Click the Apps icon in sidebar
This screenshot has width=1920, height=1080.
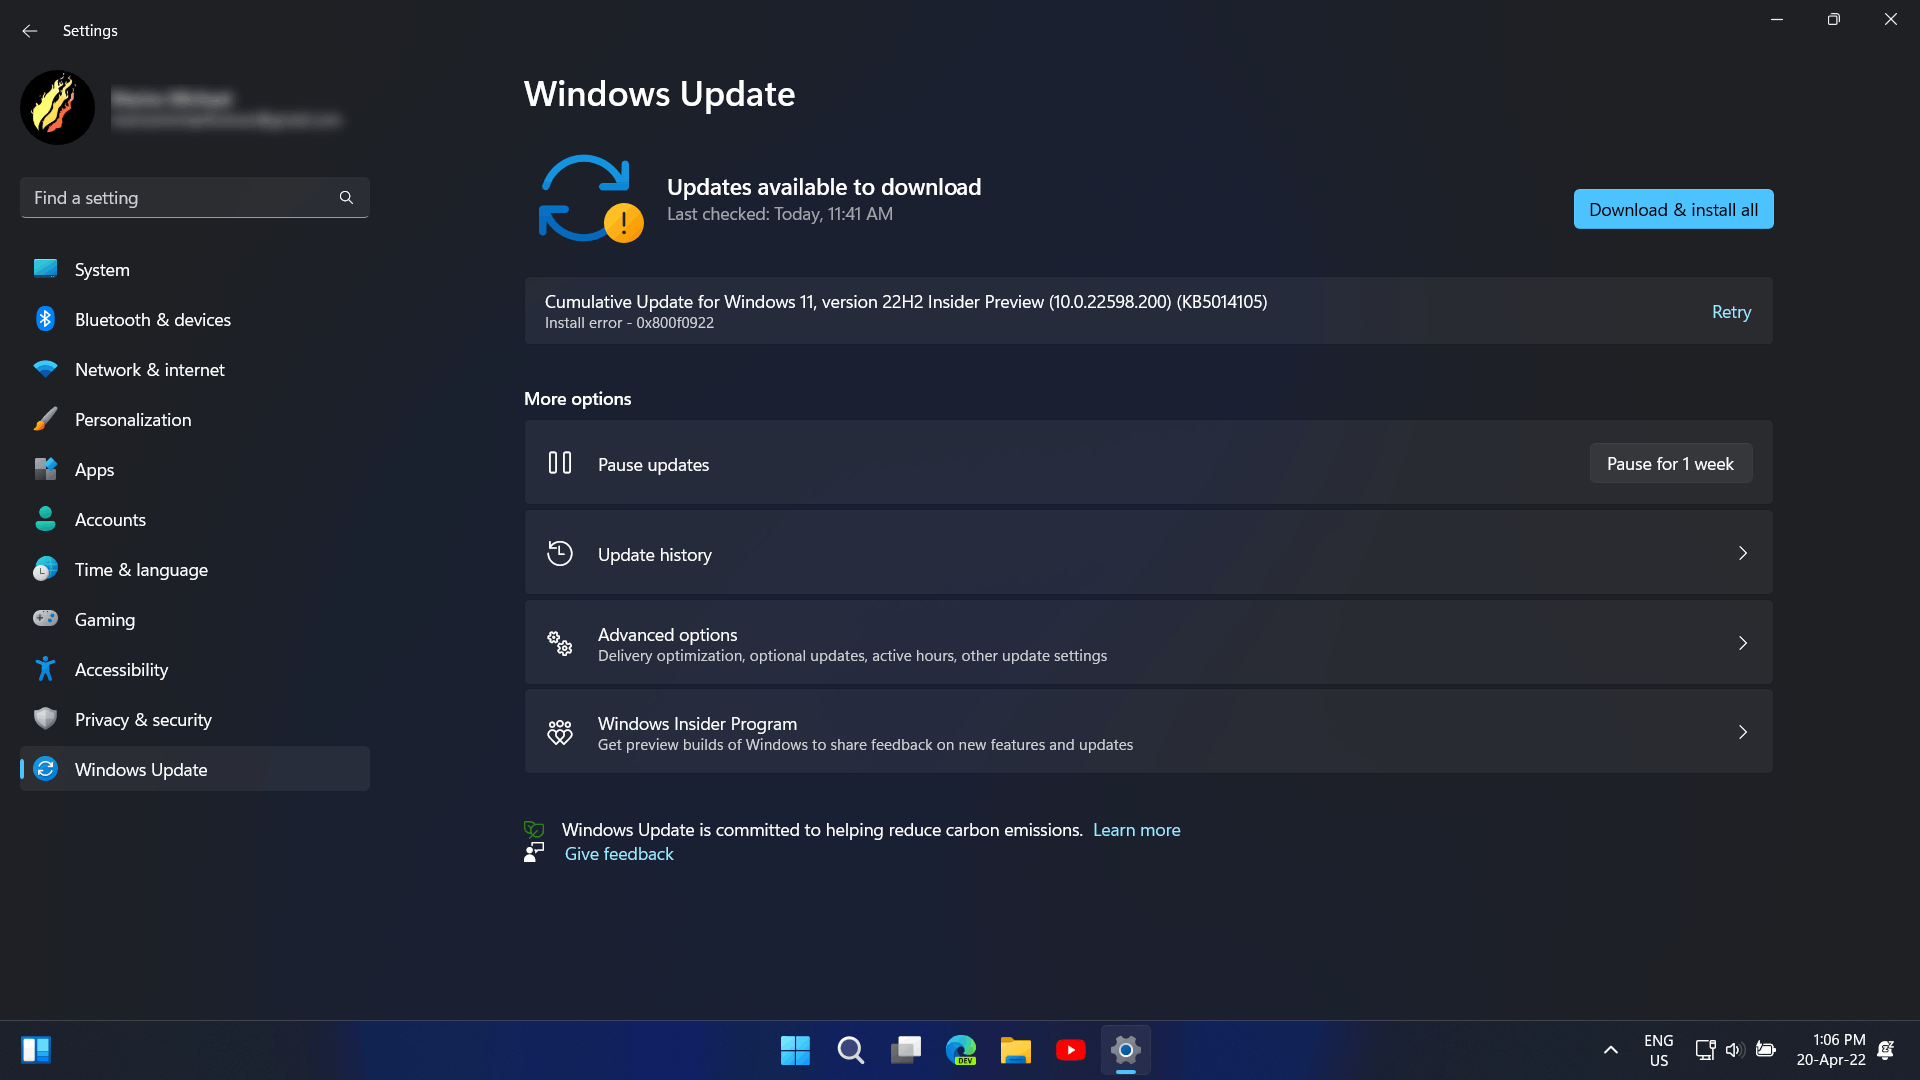point(45,469)
